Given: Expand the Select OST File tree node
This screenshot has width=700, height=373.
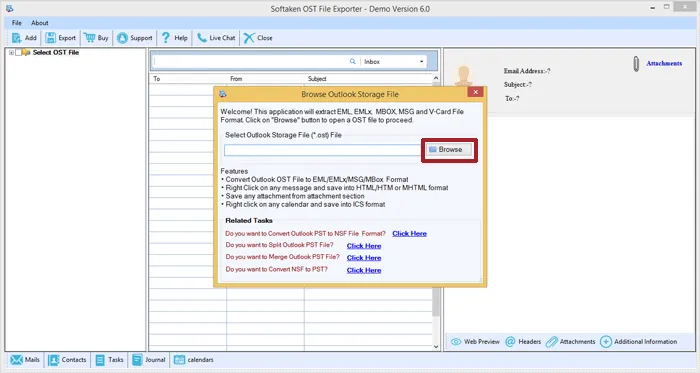Looking at the screenshot, I should (11, 53).
